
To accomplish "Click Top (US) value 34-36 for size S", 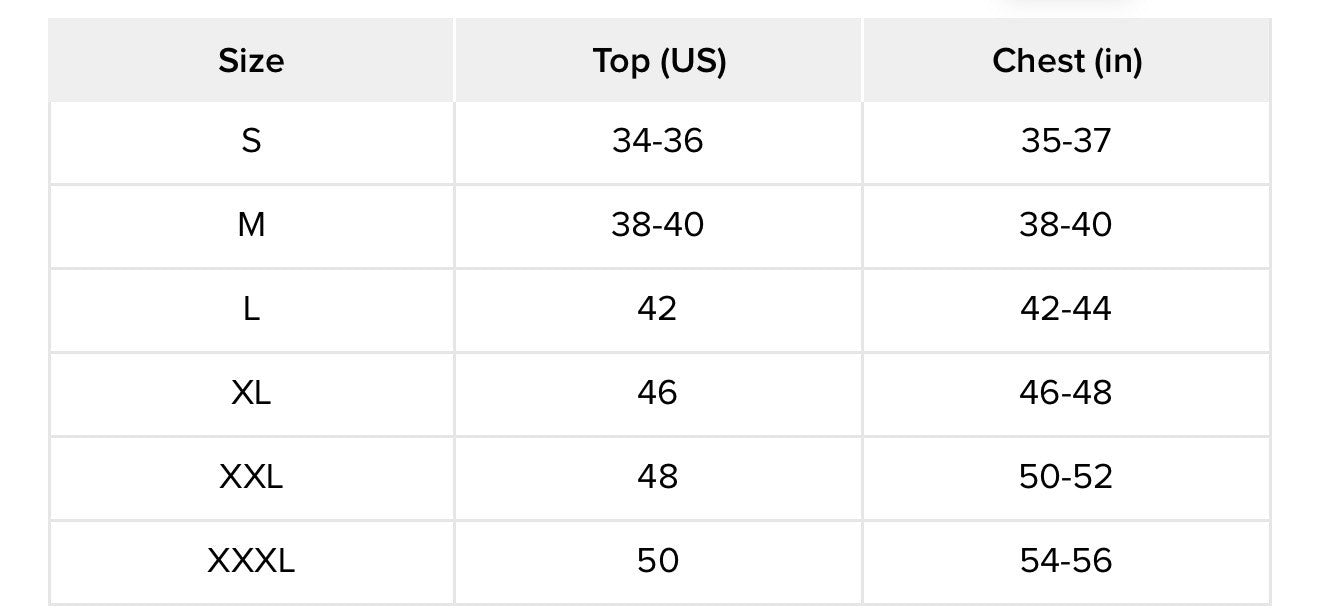I will click(658, 141).
